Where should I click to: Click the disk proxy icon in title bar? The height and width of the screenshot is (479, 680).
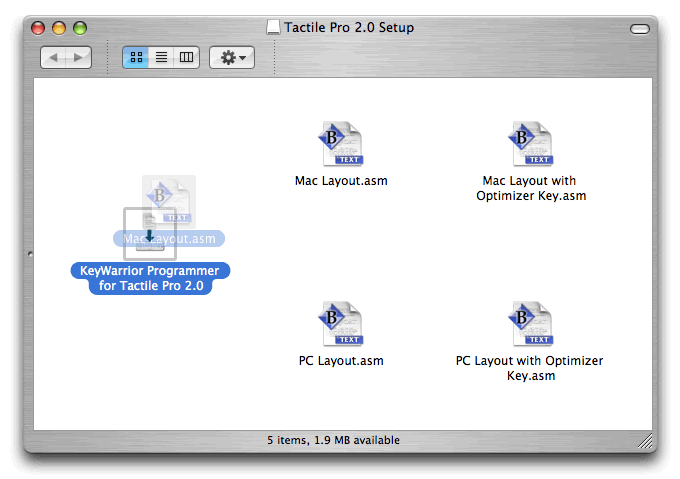(x=273, y=27)
